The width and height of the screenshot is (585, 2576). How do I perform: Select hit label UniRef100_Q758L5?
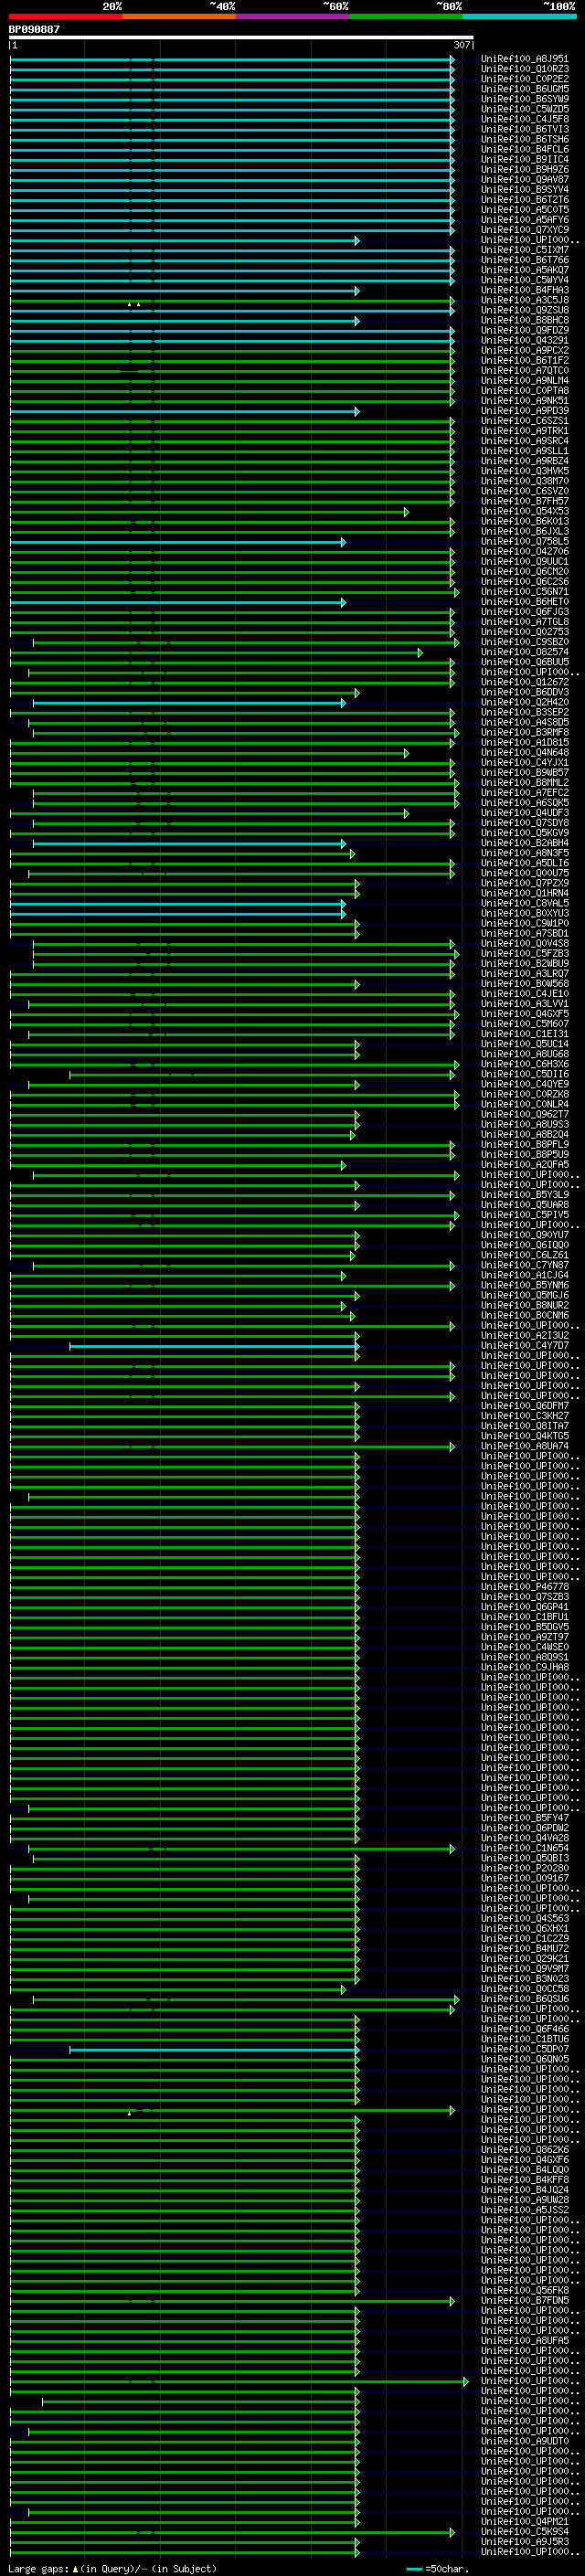pyautogui.click(x=525, y=541)
